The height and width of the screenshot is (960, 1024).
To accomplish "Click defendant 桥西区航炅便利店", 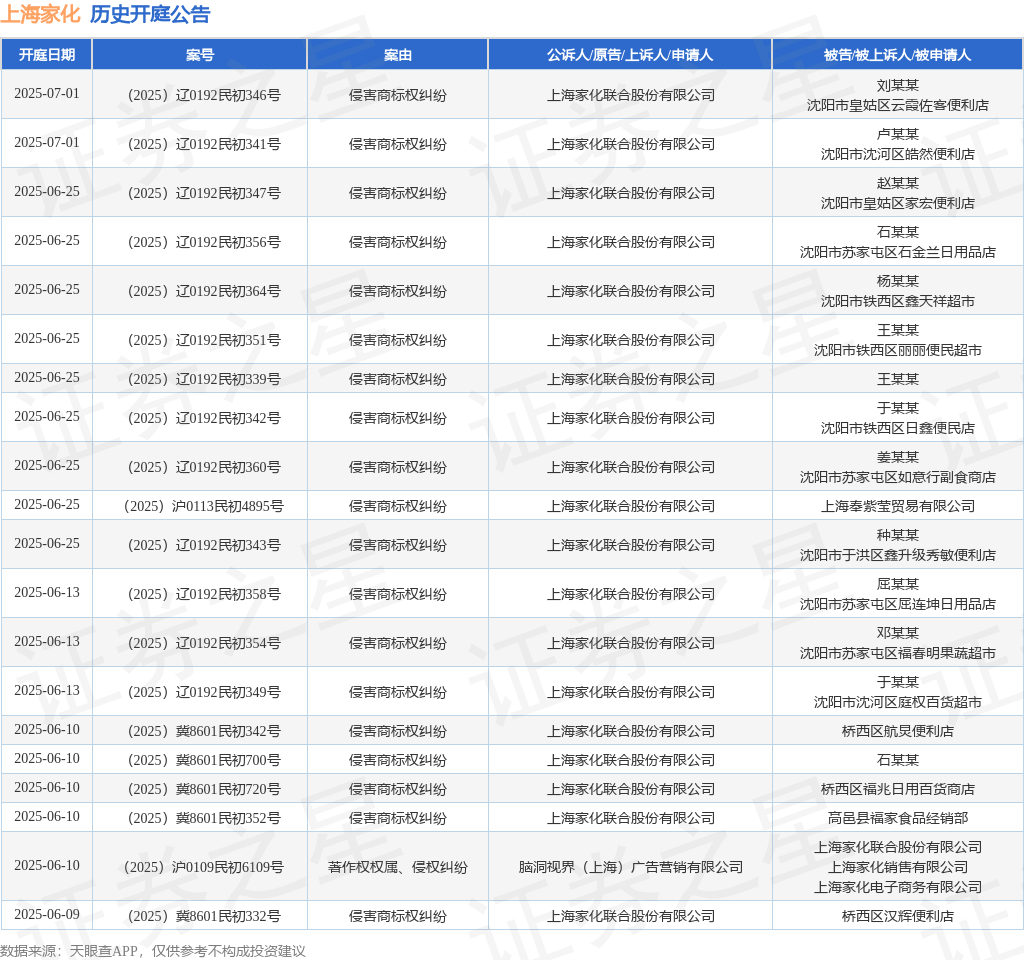I will [x=897, y=731].
